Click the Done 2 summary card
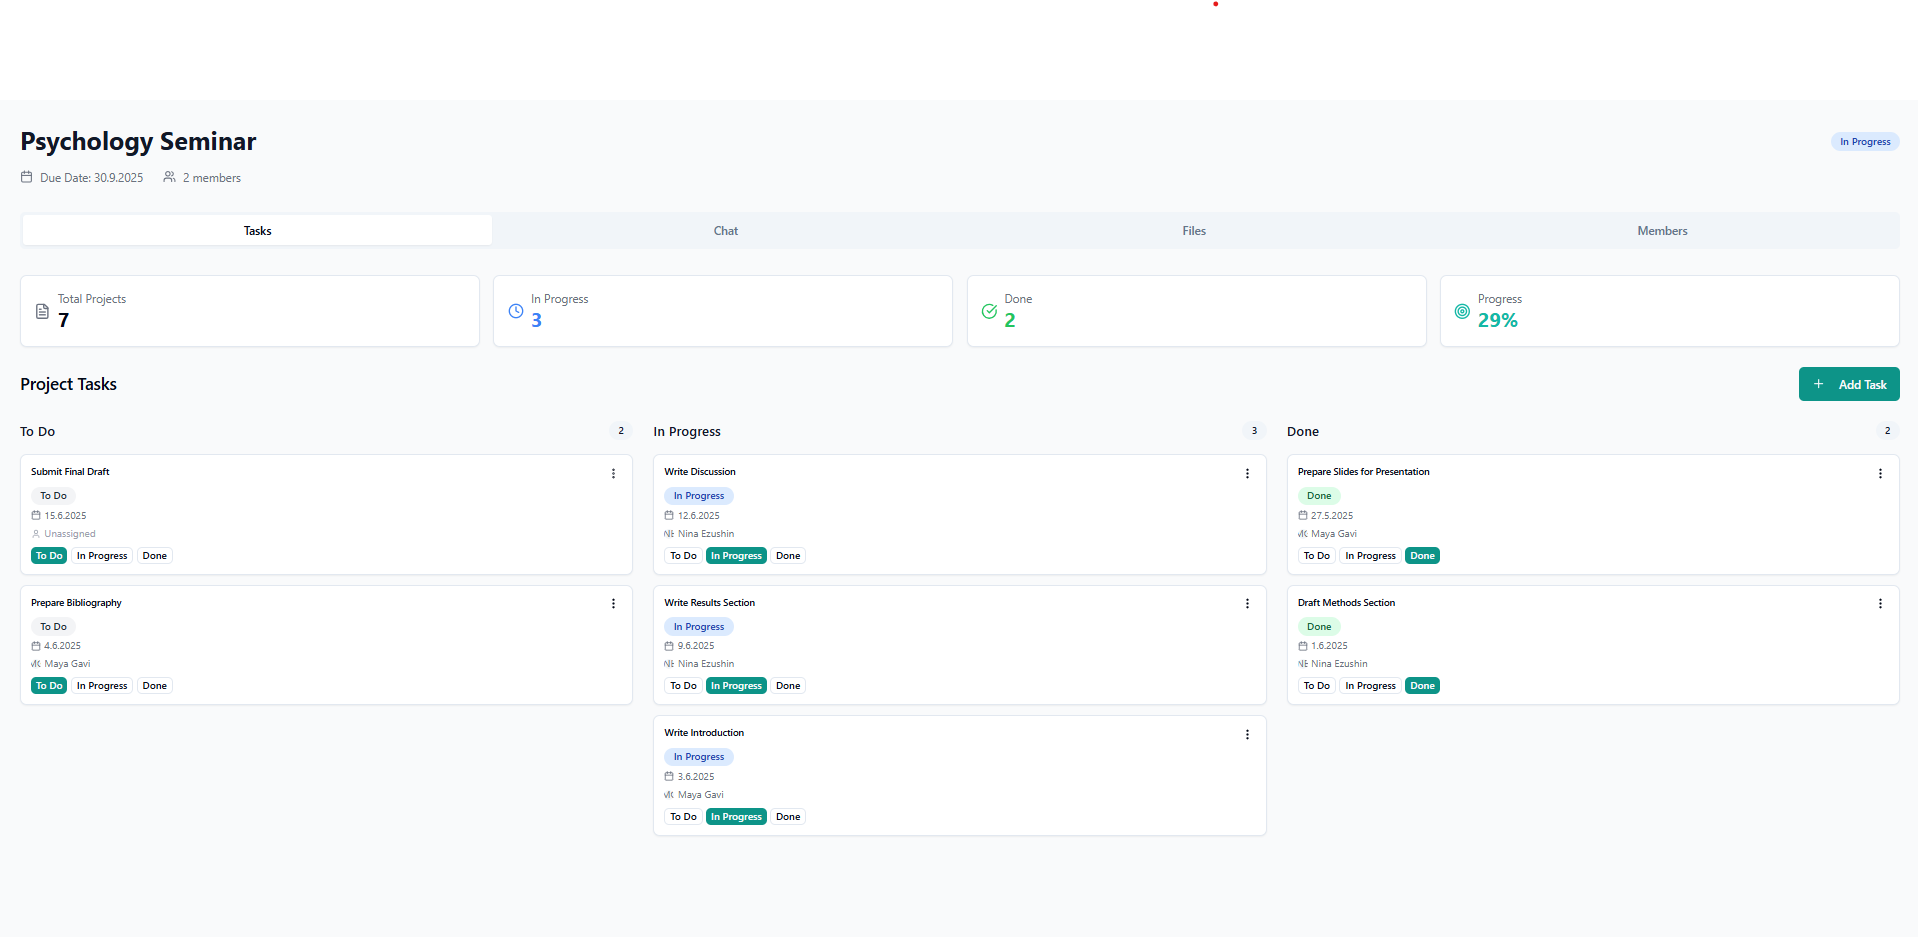Viewport: 1918px width, 937px height. point(1196,311)
